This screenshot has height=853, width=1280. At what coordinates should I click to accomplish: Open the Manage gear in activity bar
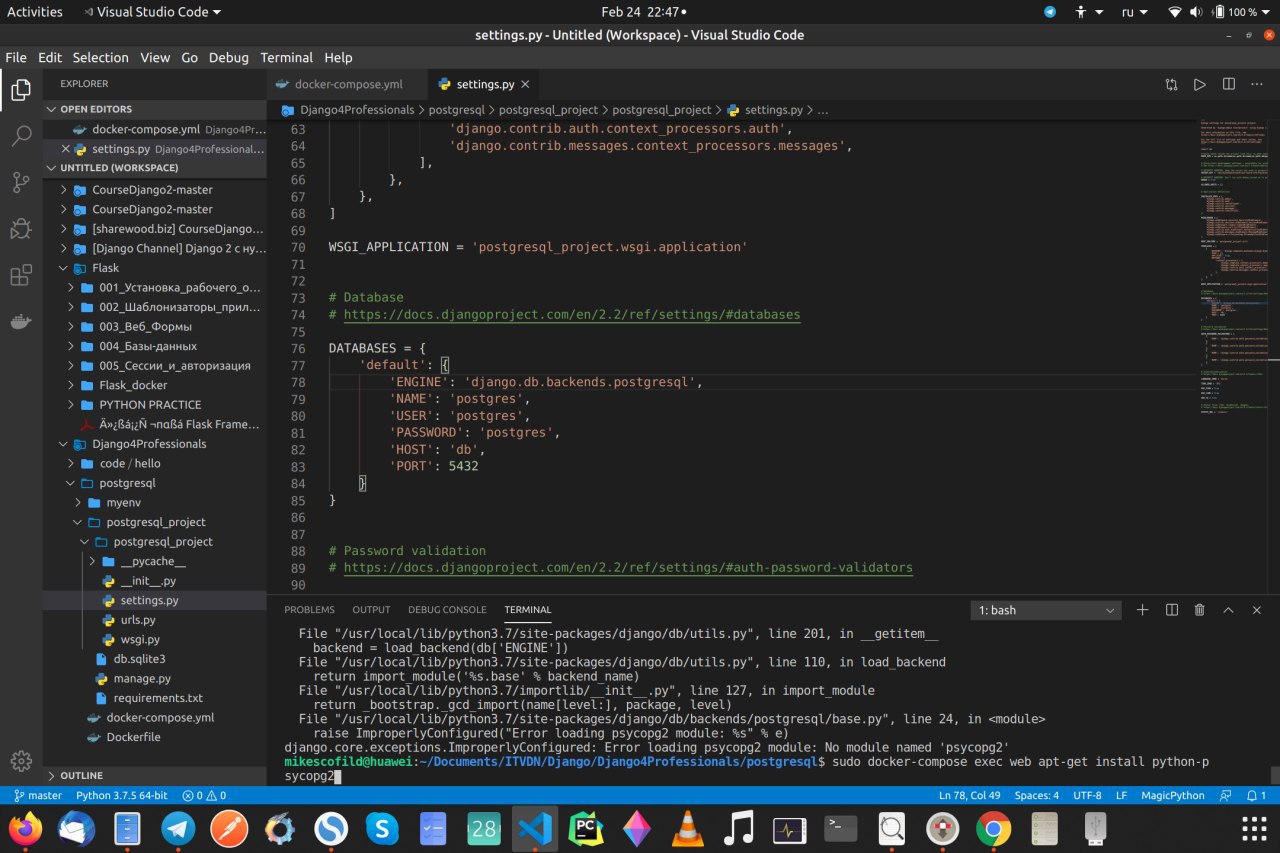[21, 761]
